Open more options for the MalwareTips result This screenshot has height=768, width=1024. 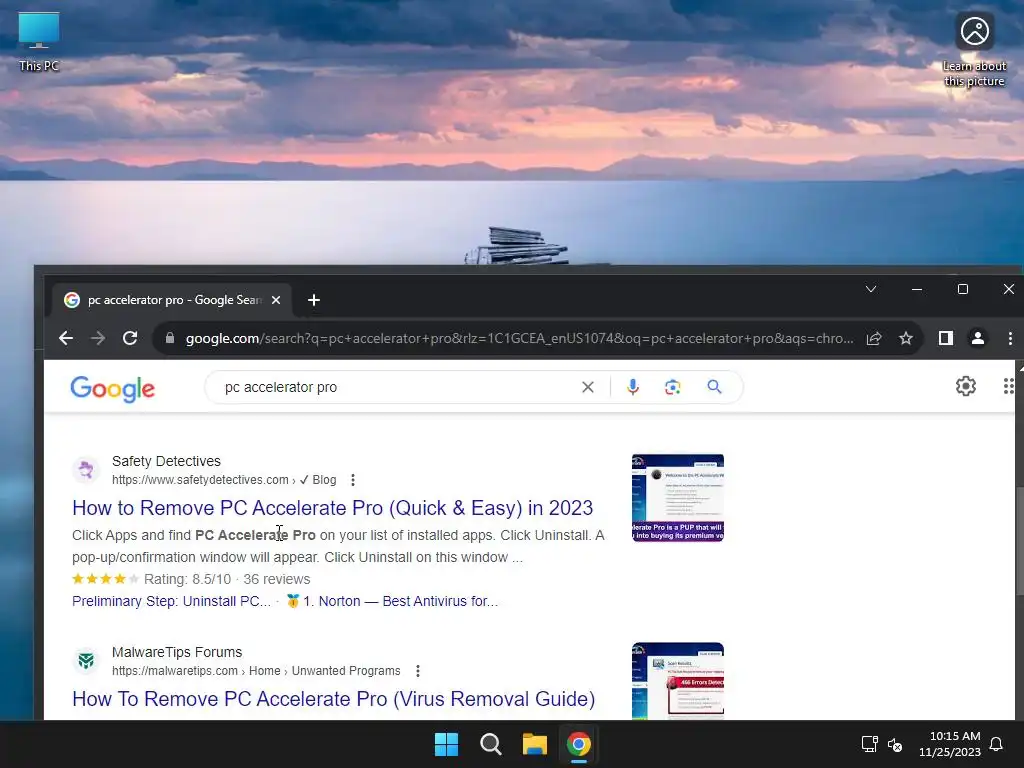tap(418, 671)
